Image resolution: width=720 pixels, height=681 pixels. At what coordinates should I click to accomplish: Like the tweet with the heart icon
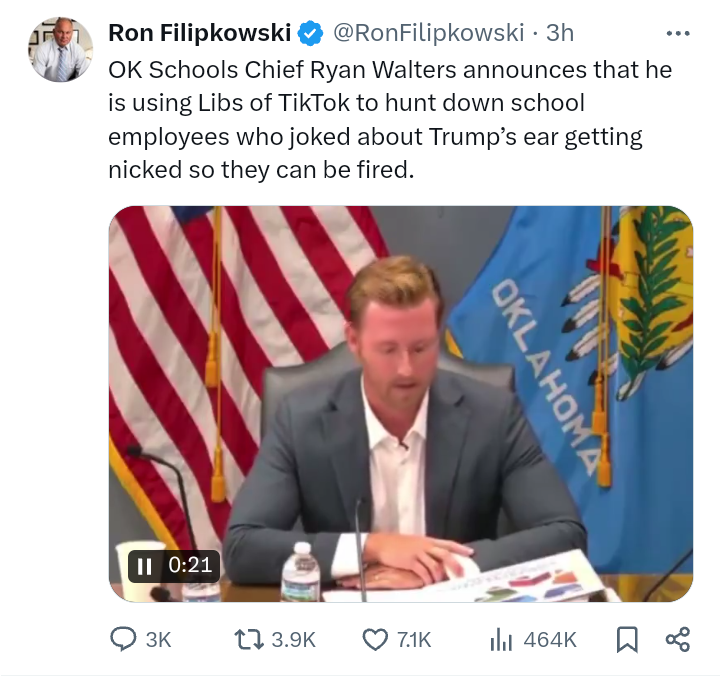375,639
